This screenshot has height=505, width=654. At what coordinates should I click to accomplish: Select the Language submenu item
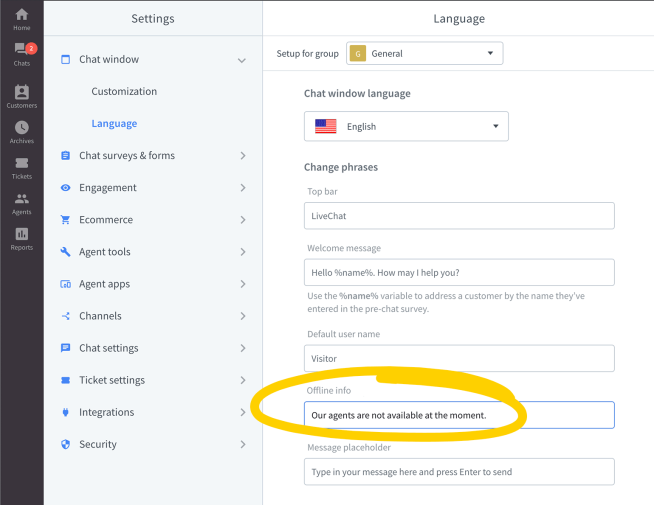(114, 124)
